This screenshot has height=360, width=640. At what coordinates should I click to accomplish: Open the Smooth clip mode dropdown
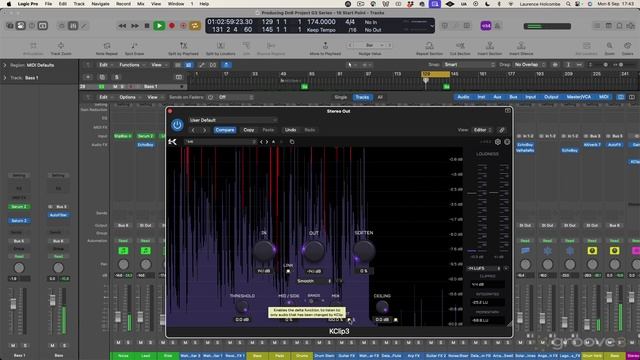pyautogui.click(x=314, y=281)
